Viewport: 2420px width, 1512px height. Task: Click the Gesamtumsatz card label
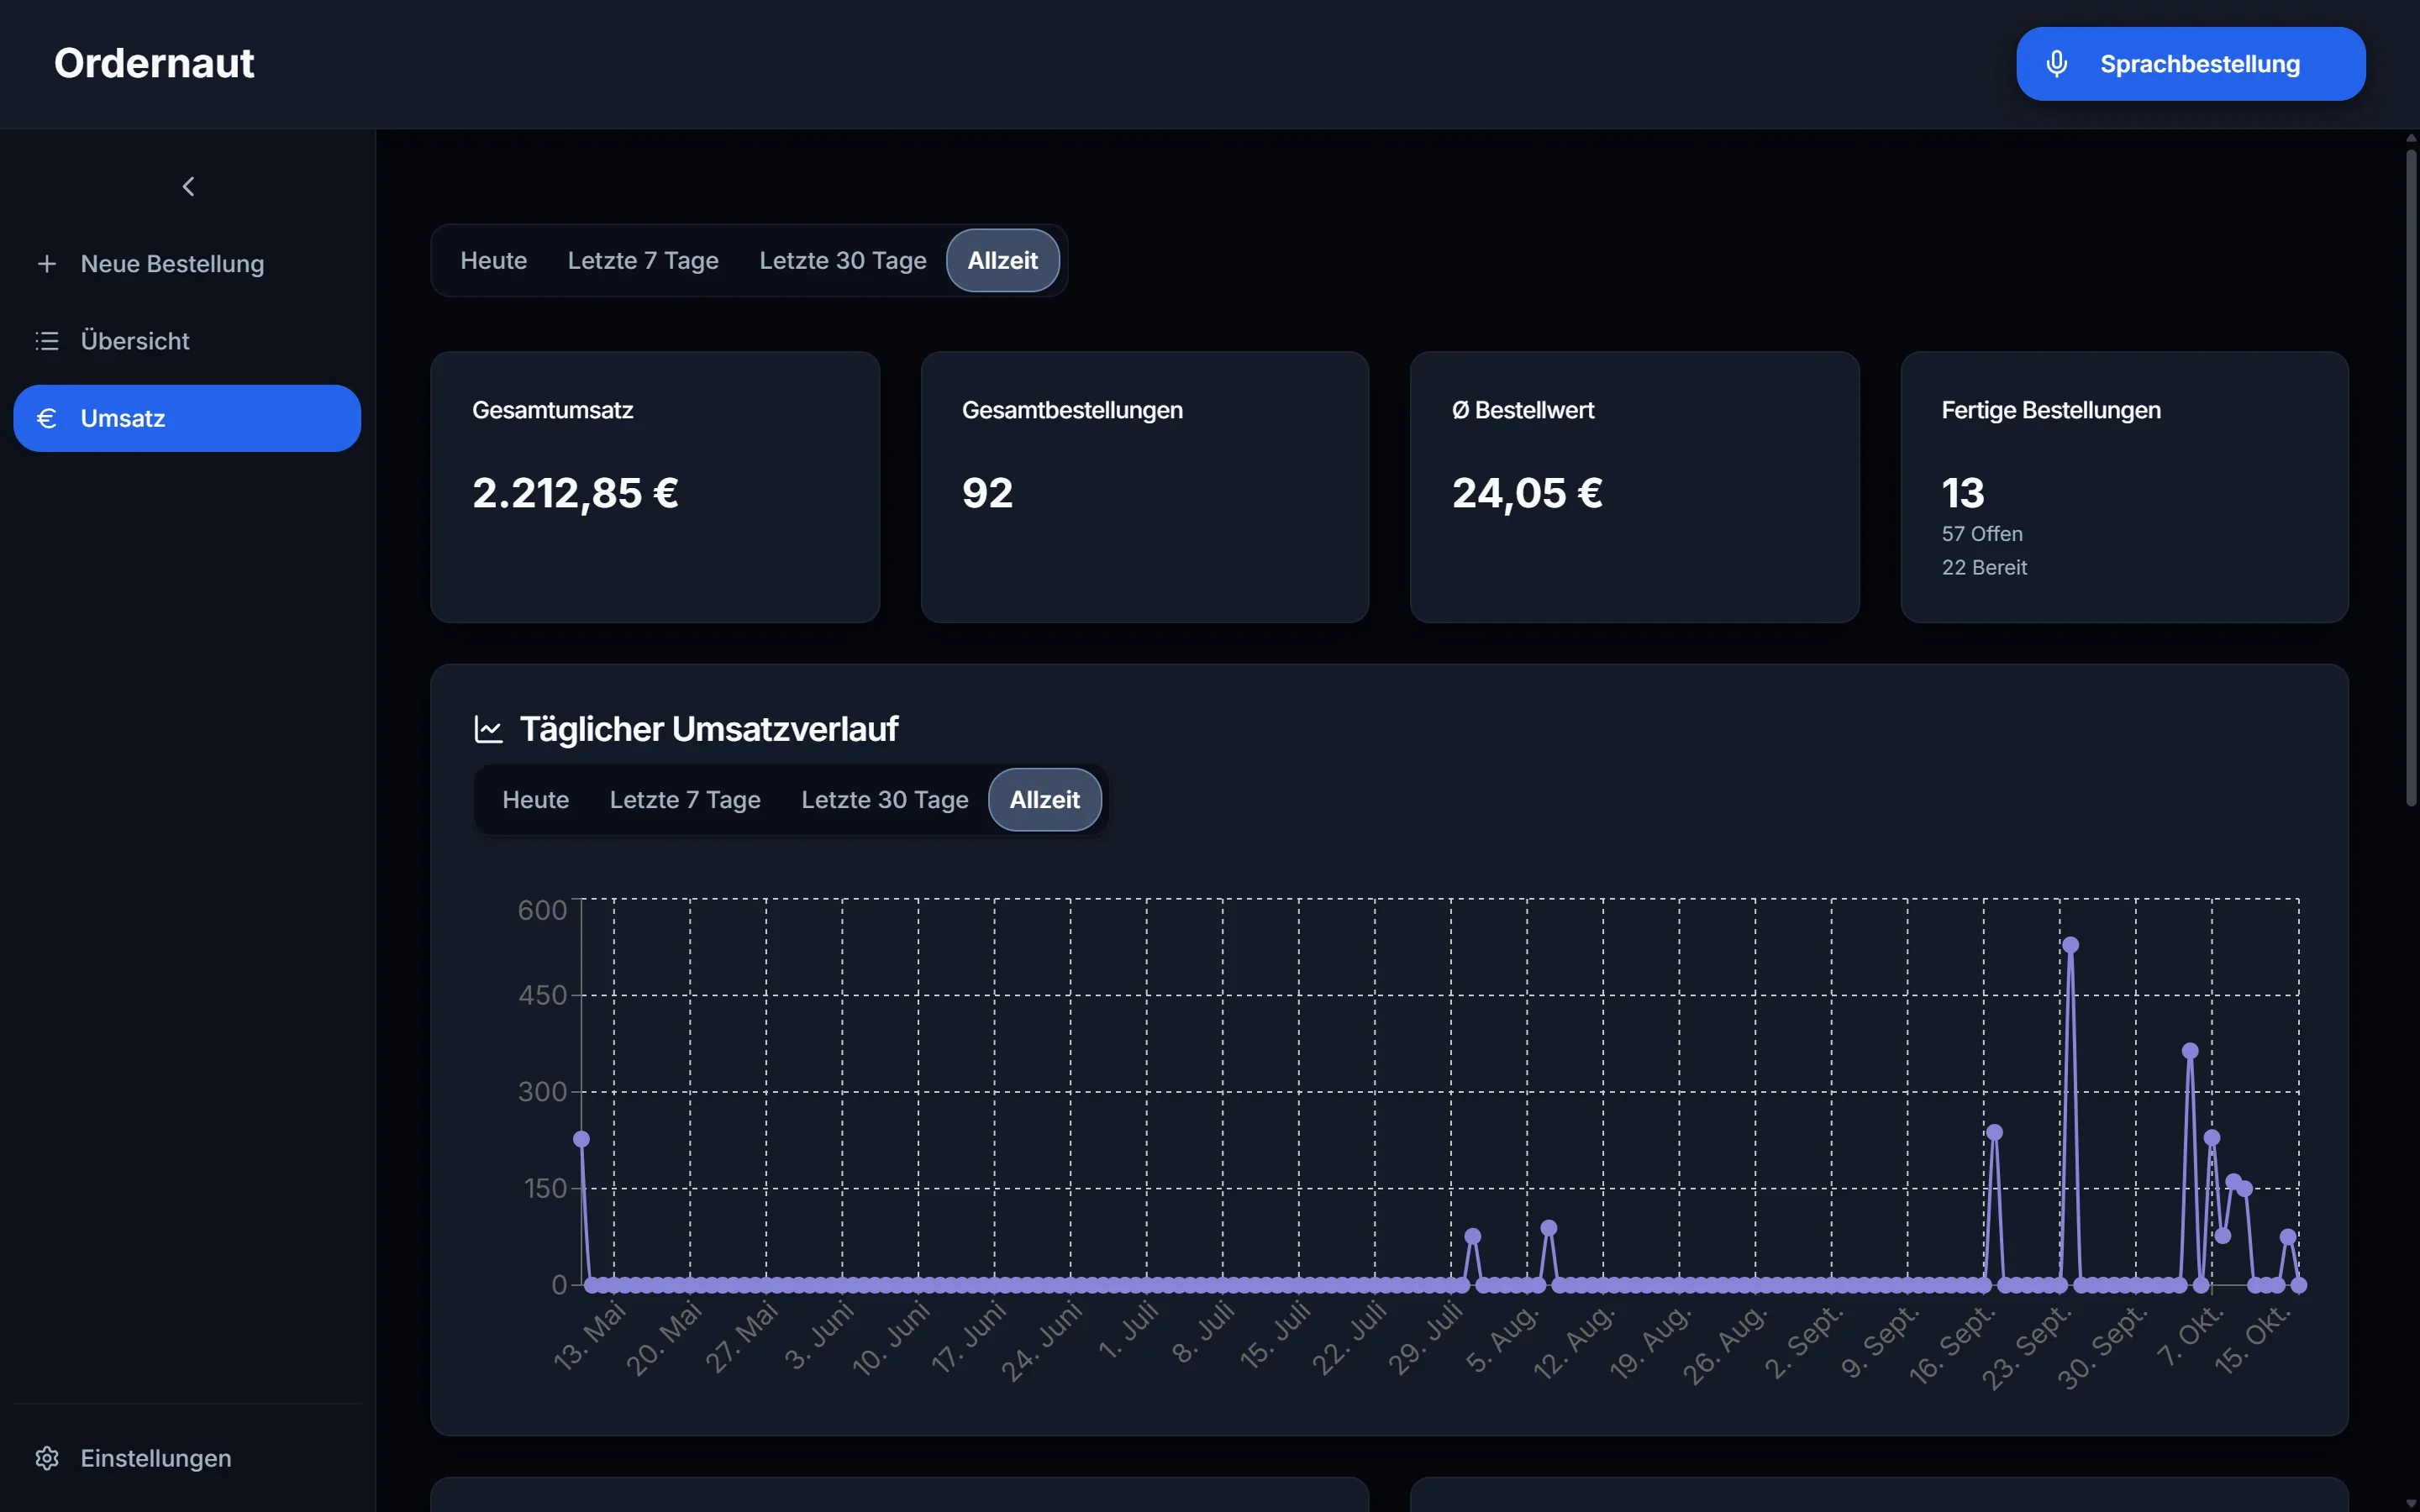(552, 410)
